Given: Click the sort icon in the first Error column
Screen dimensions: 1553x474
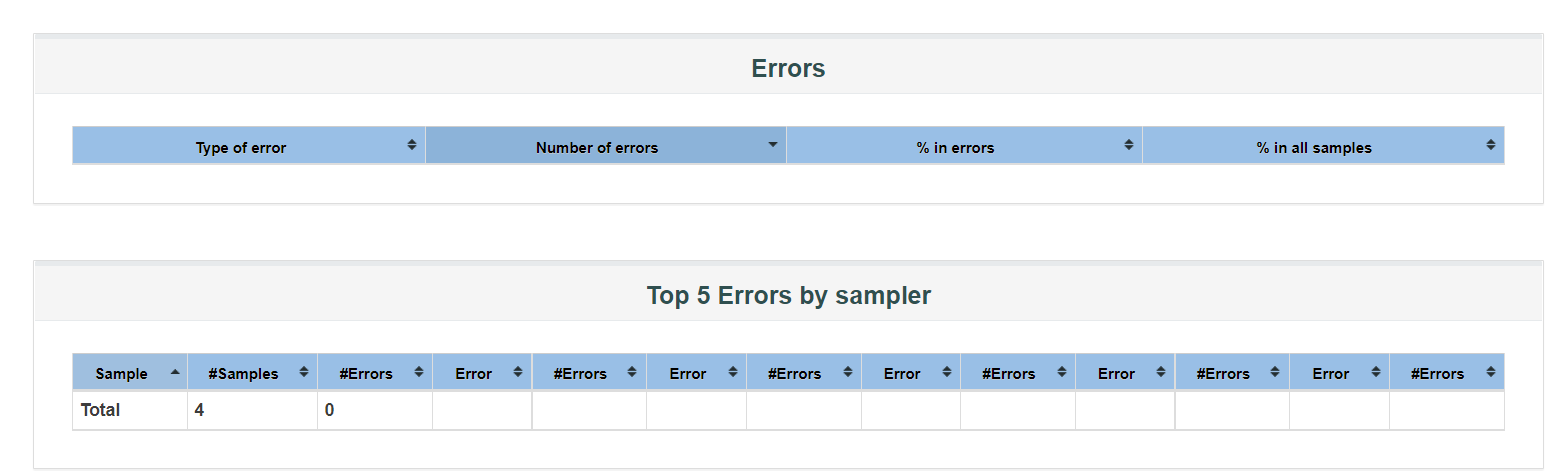Looking at the screenshot, I should [517, 372].
